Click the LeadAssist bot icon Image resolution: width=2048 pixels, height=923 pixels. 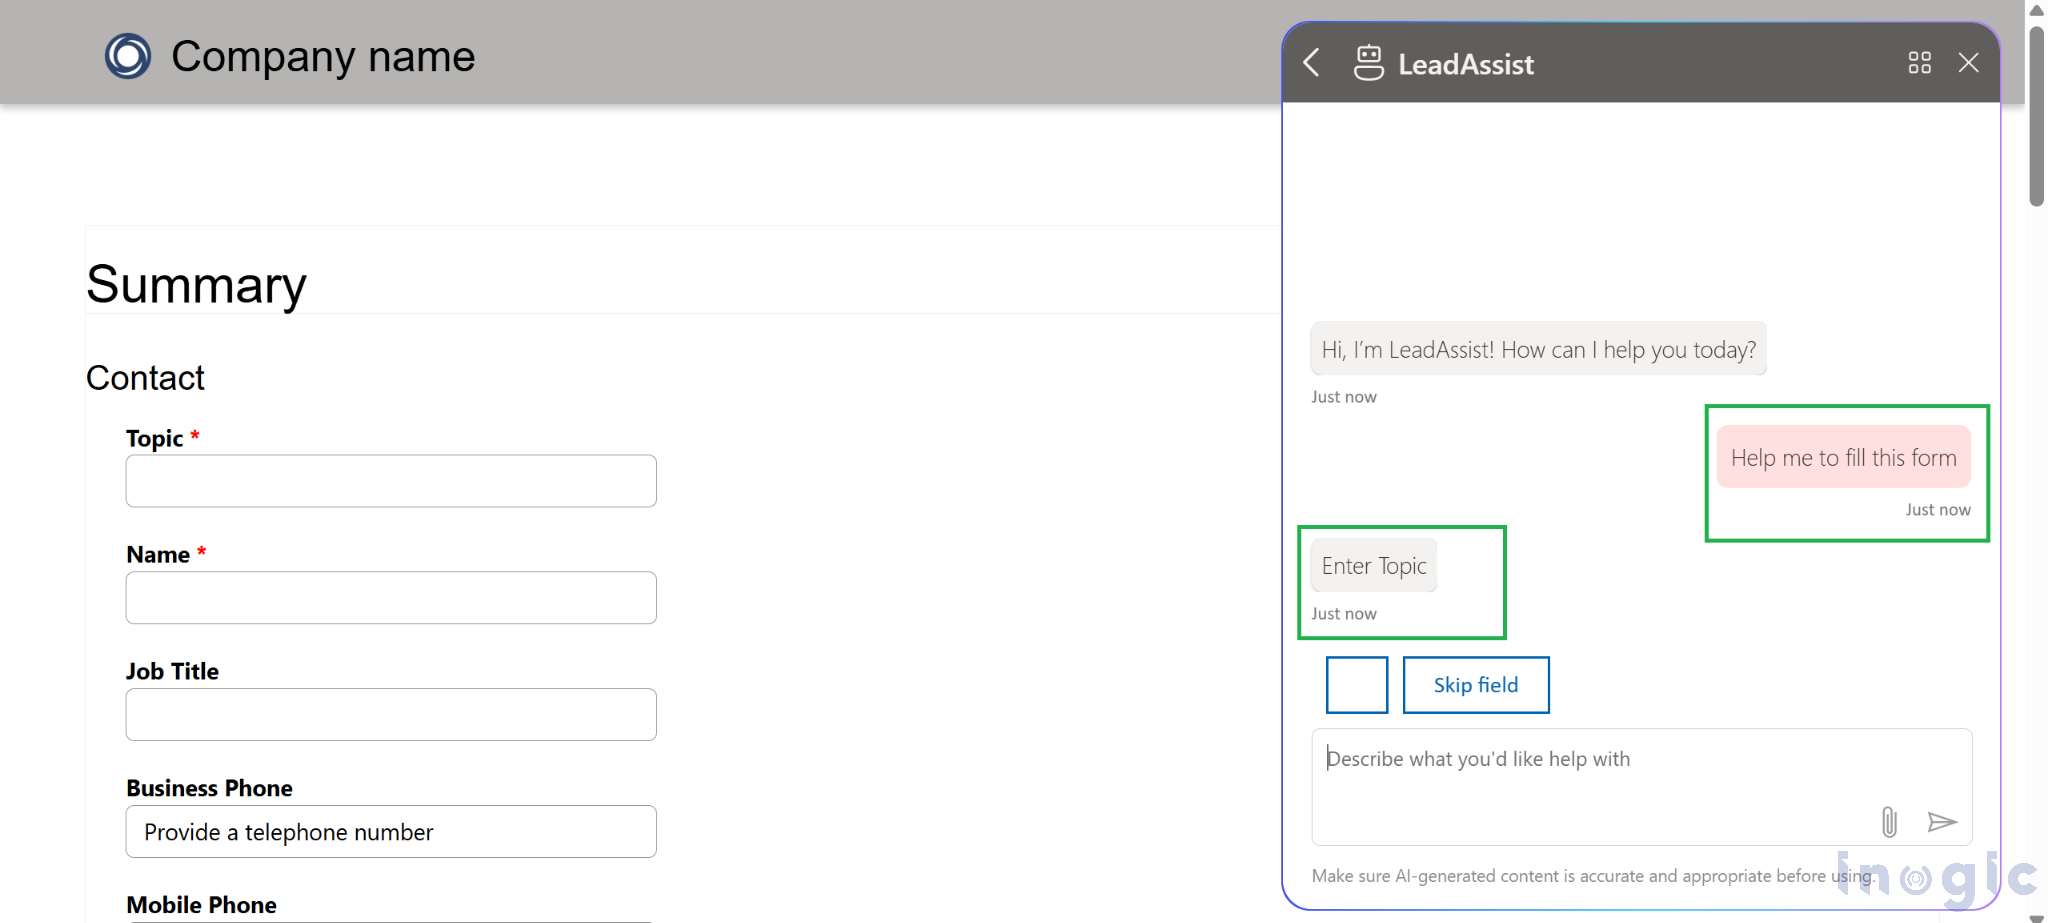(x=1368, y=63)
